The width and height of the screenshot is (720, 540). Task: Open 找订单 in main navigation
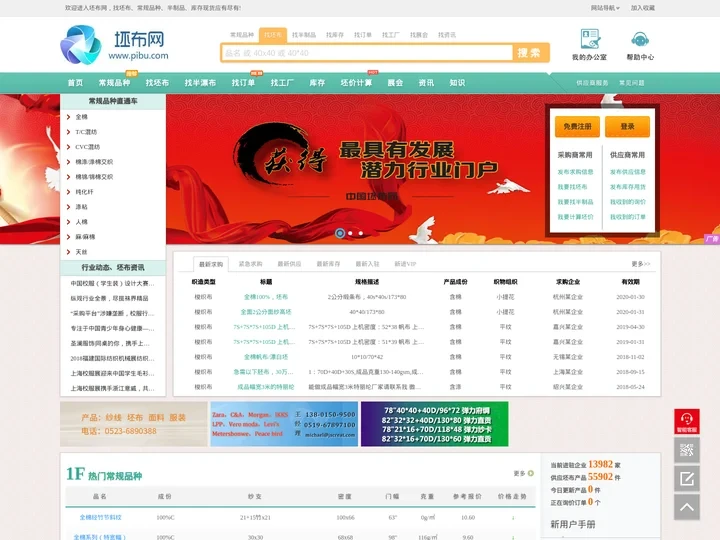(x=243, y=83)
